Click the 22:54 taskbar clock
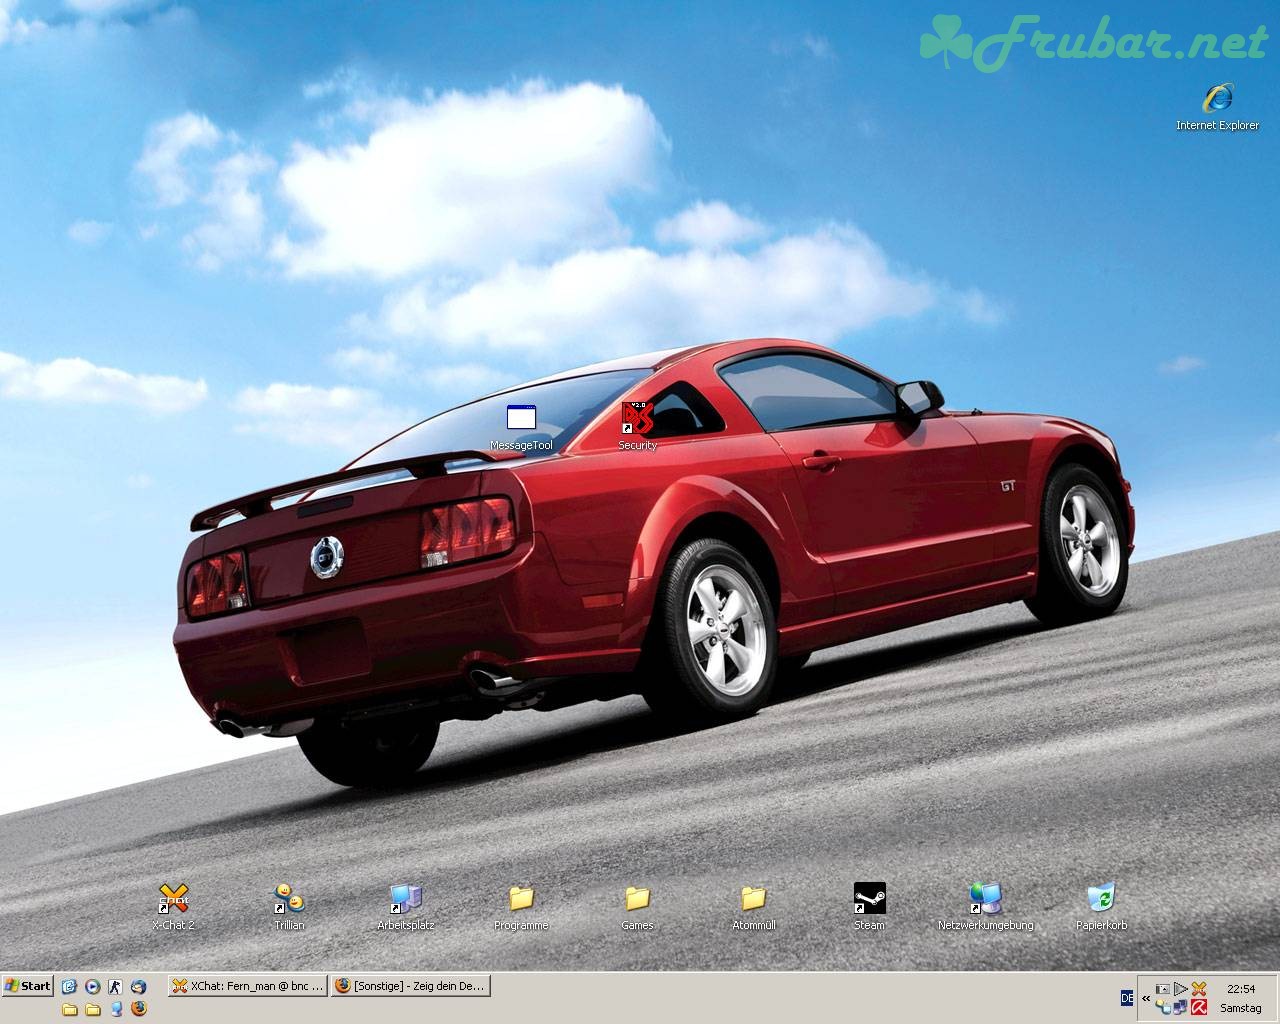 point(1241,989)
